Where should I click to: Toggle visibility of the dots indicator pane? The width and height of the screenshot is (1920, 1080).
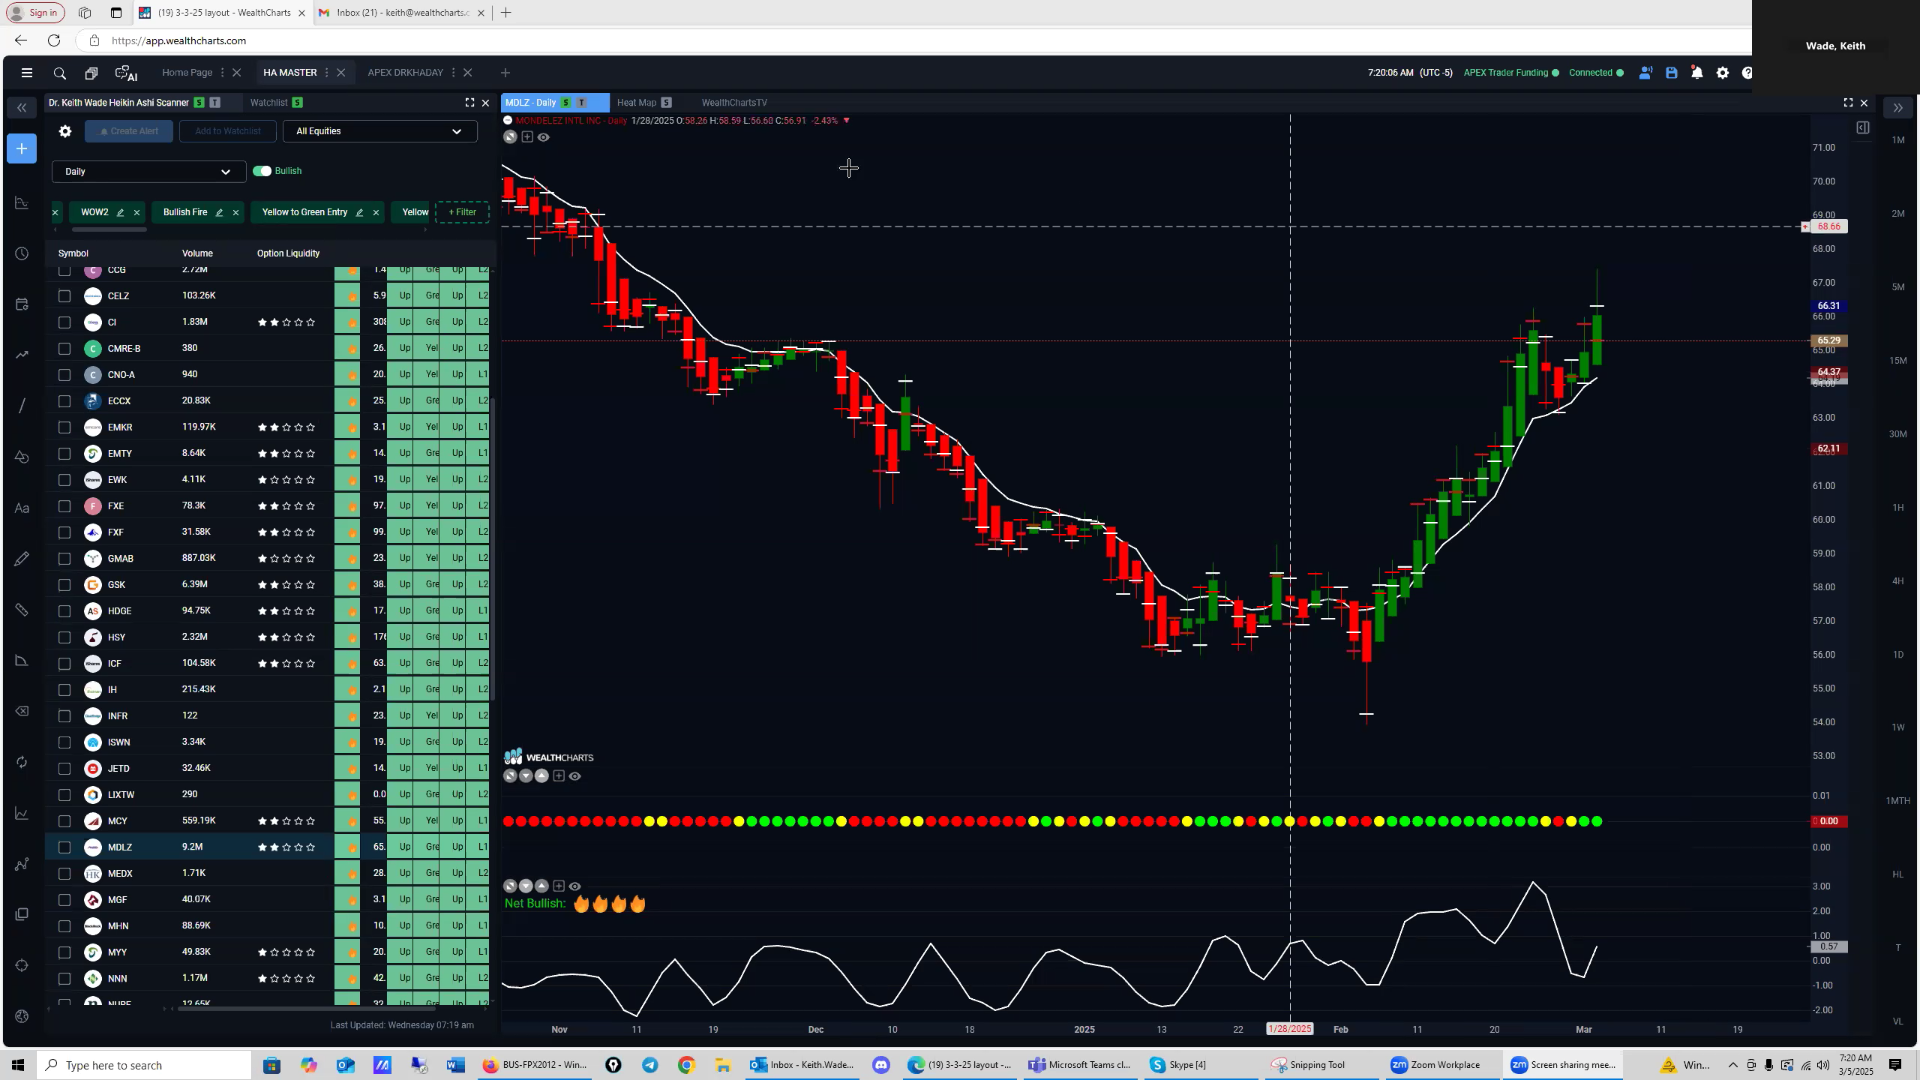point(575,776)
